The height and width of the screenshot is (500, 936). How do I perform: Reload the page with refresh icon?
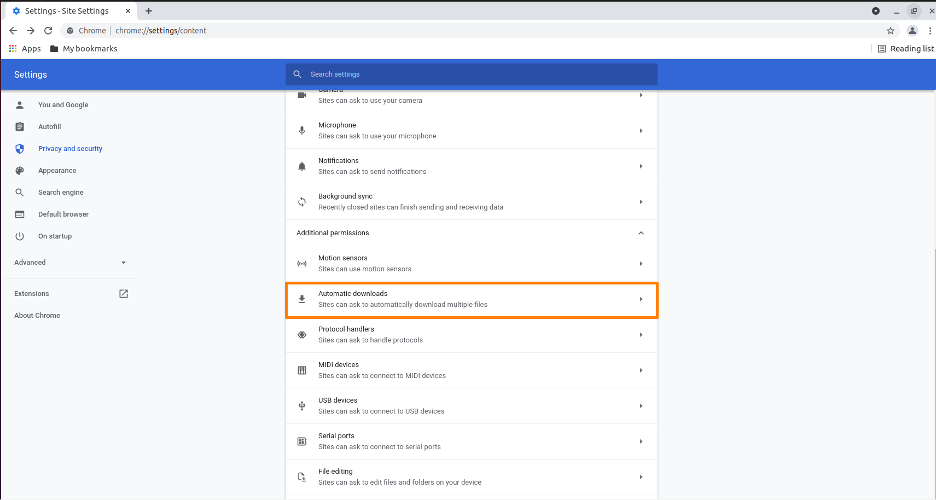48,30
